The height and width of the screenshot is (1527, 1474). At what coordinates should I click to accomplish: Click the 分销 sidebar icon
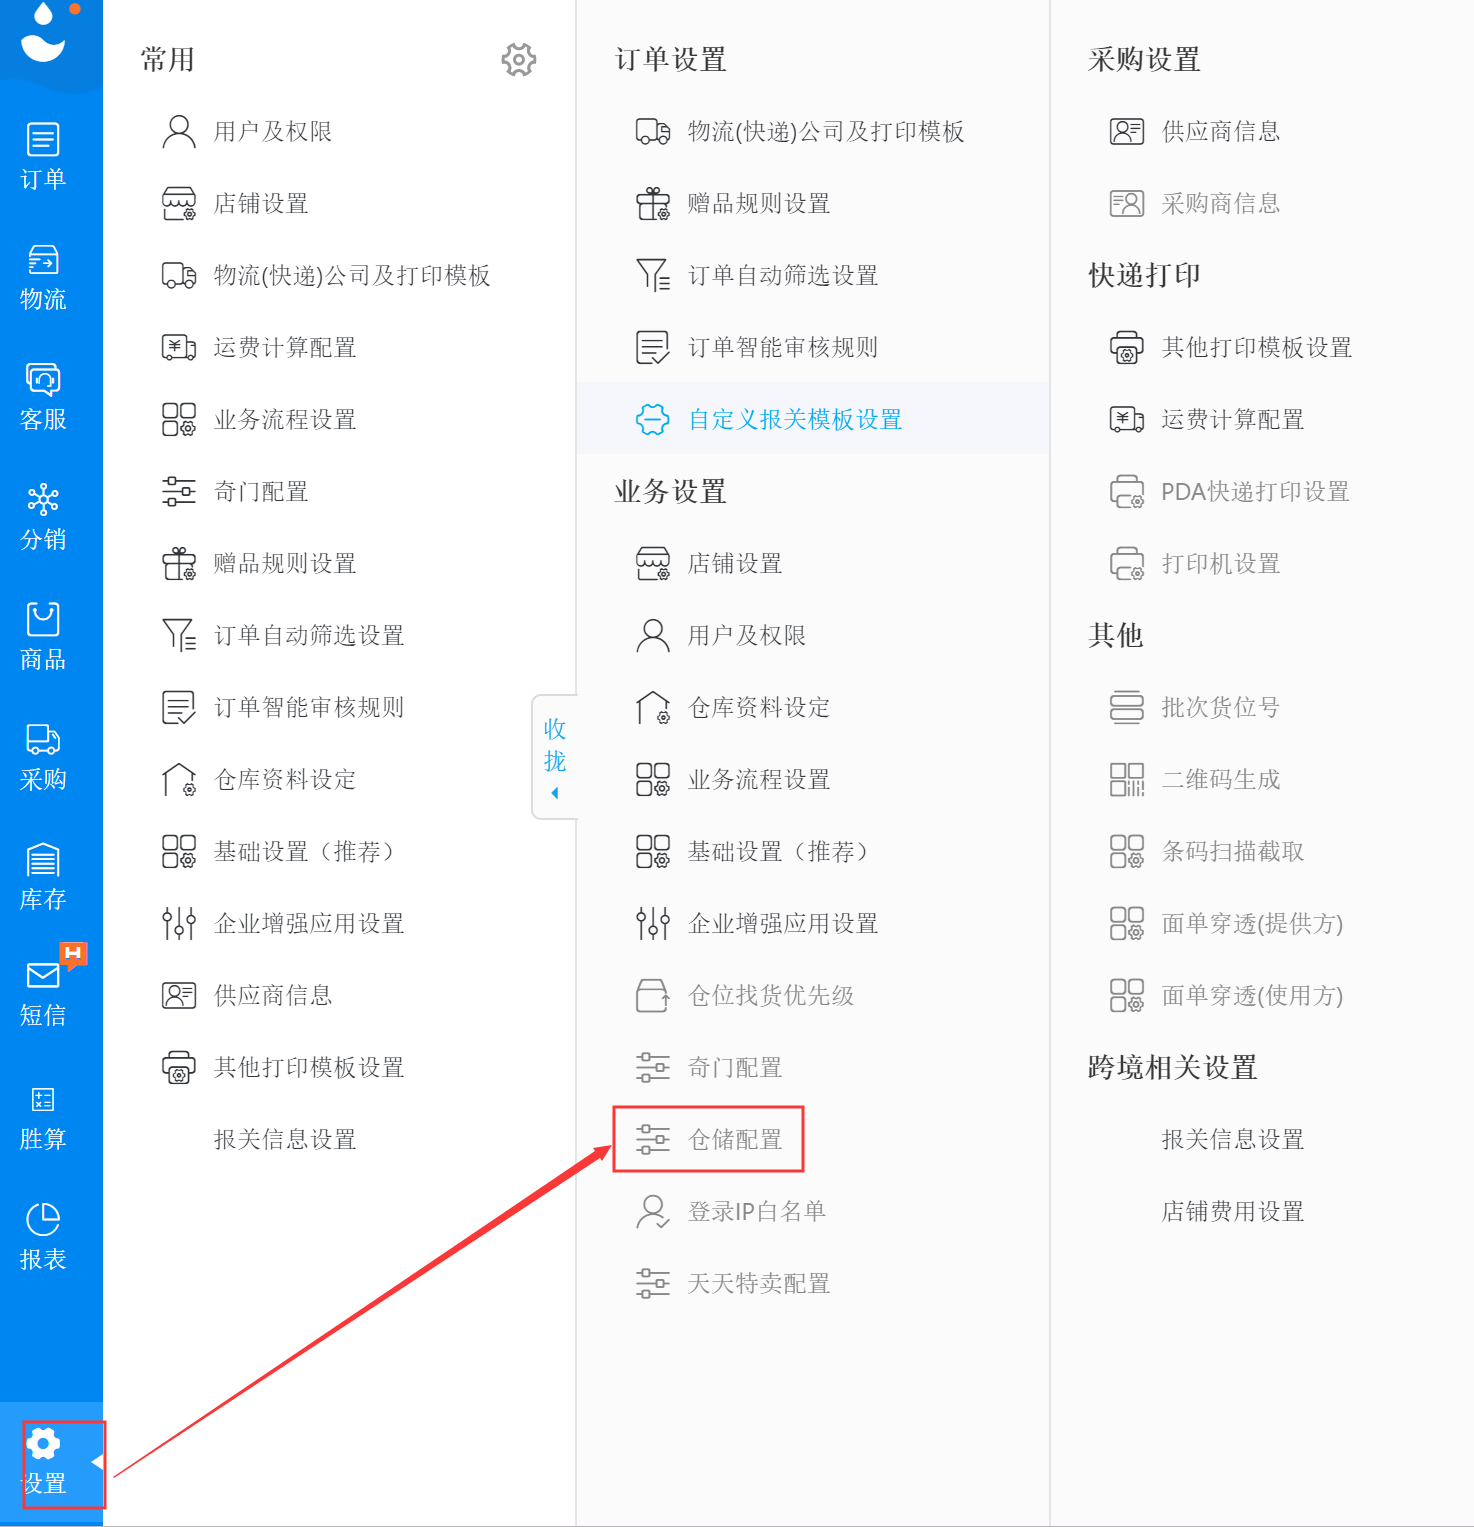42,516
